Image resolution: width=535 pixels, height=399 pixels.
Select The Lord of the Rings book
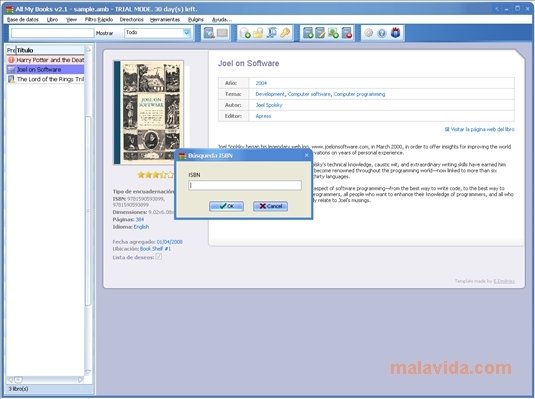point(45,79)
